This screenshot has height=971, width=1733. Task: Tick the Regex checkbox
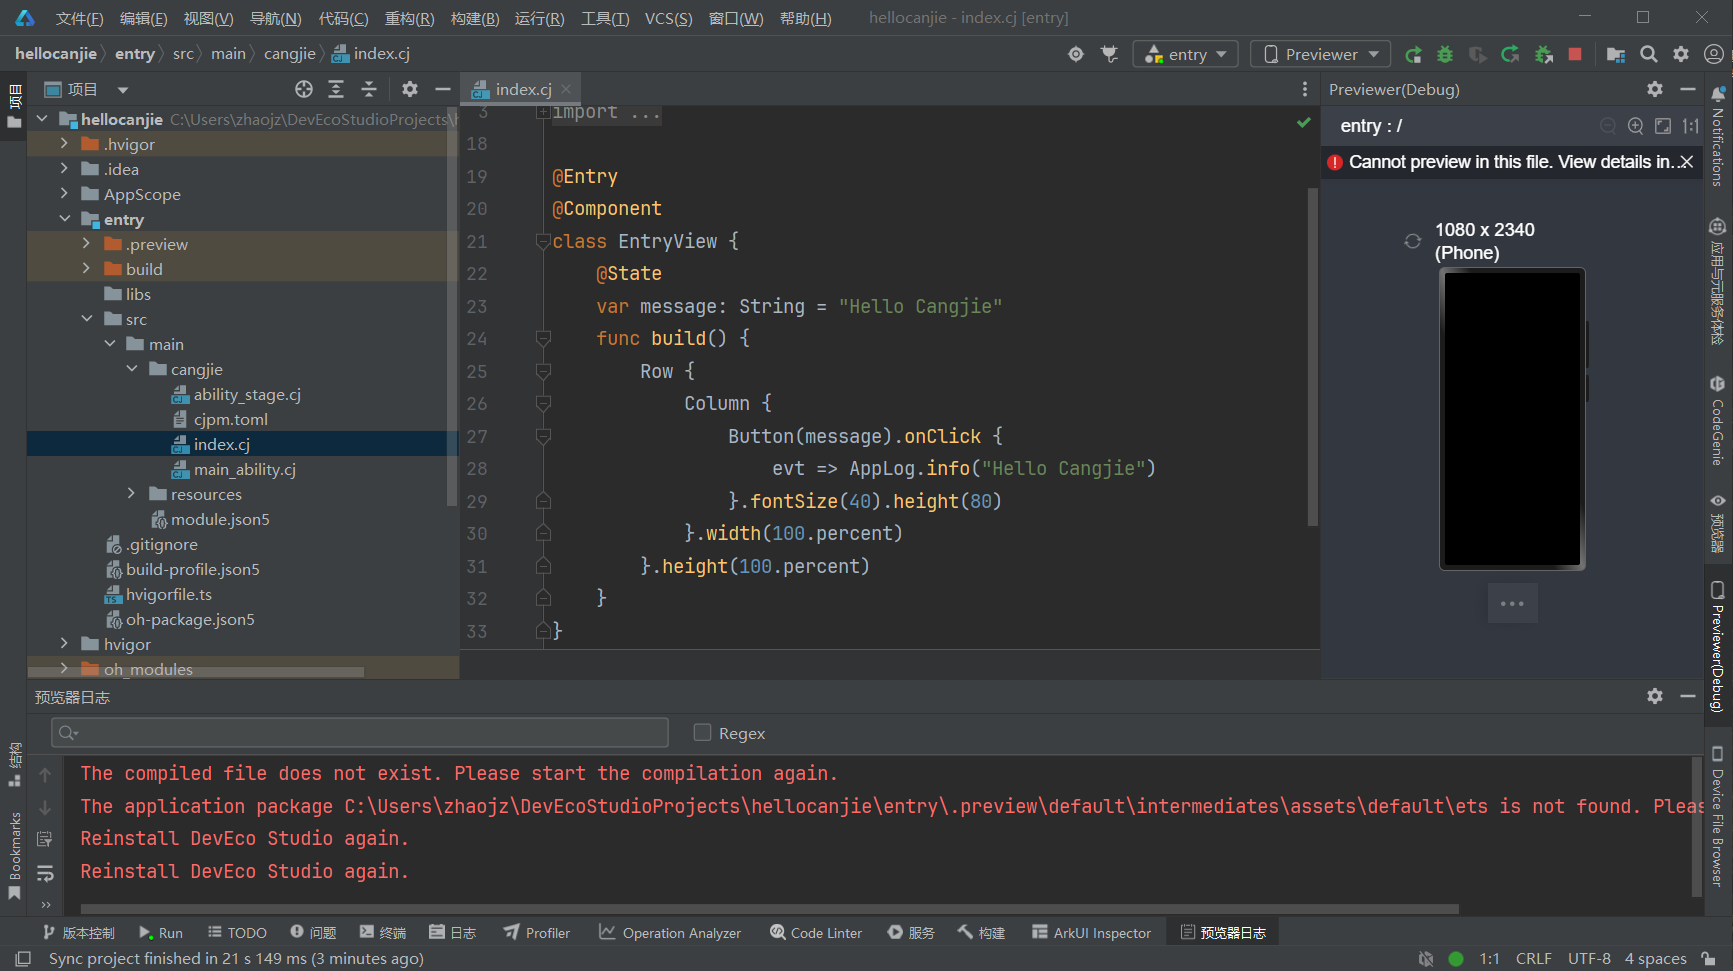tap(703, 733)
